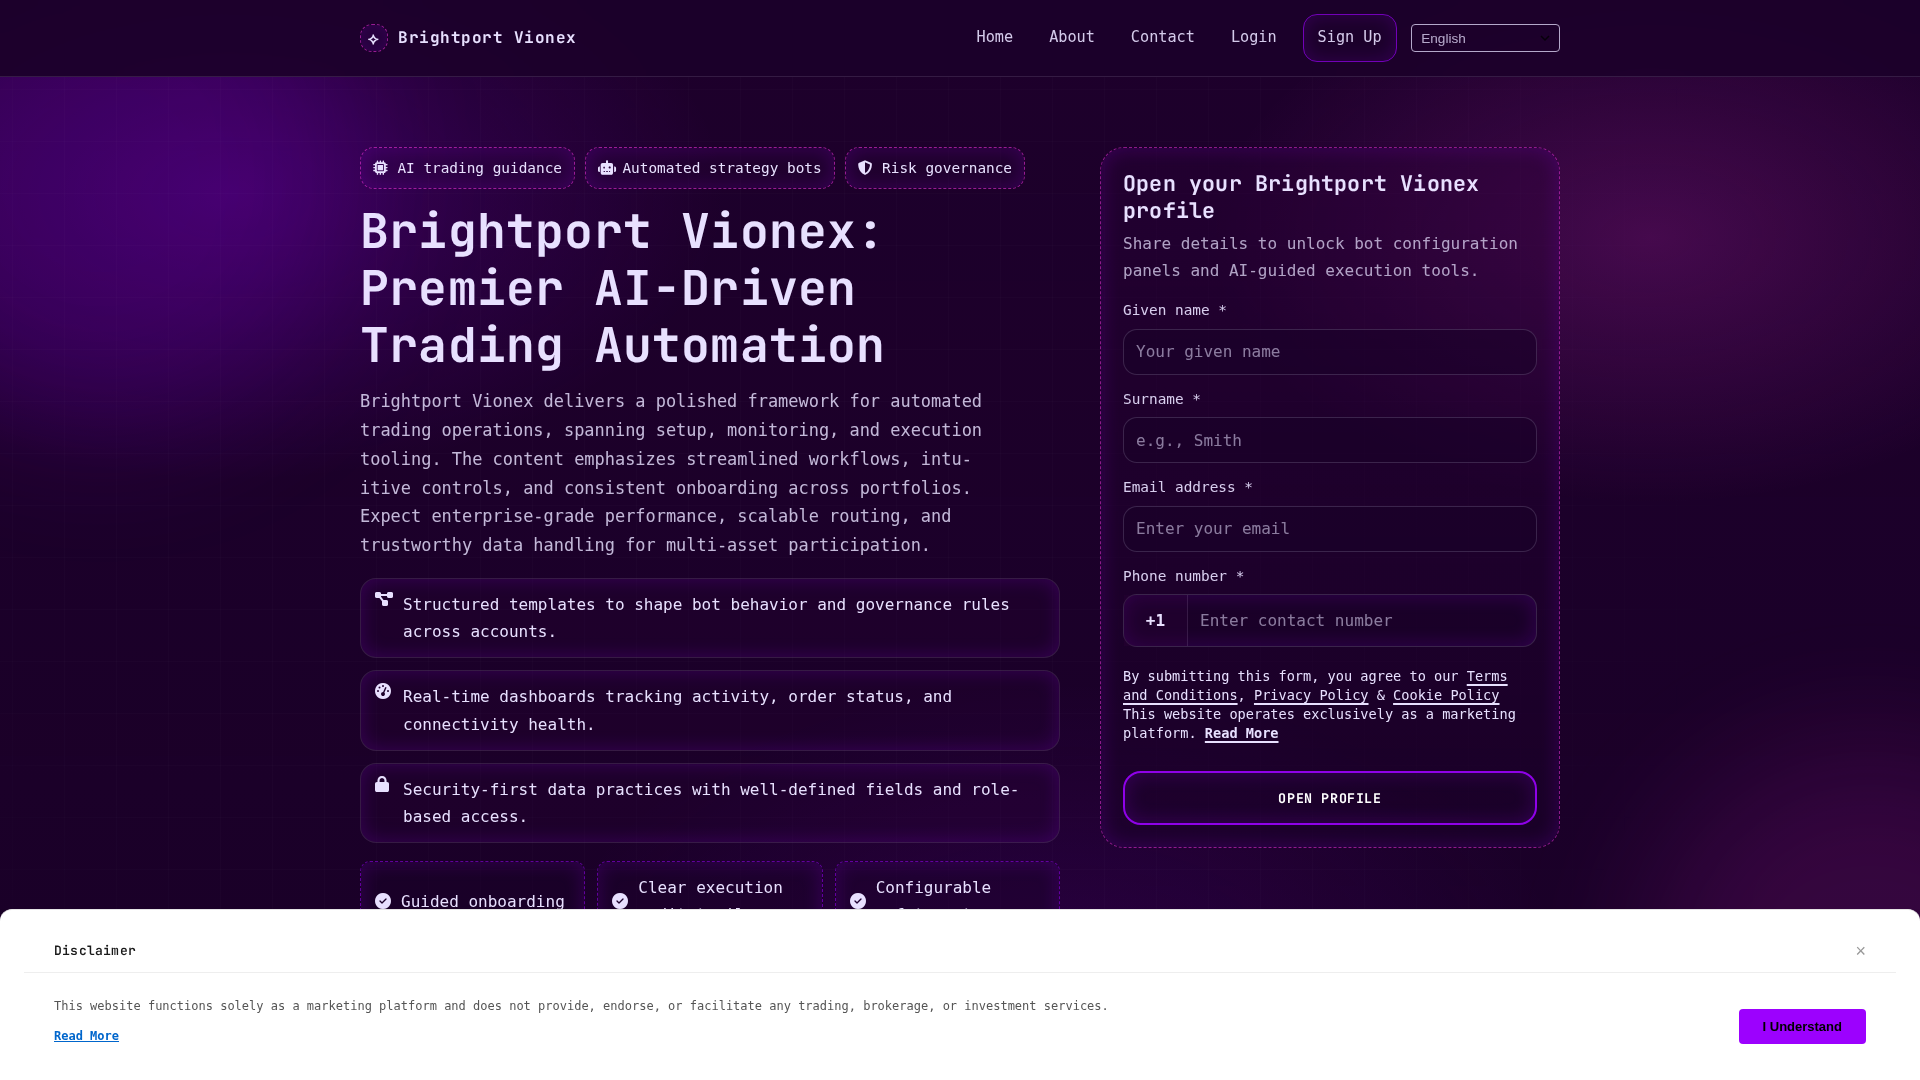This screenshot has height=1080, width=1920.
Task: Click the Brightport Vionex logo icon
Action: coord(374,38)
